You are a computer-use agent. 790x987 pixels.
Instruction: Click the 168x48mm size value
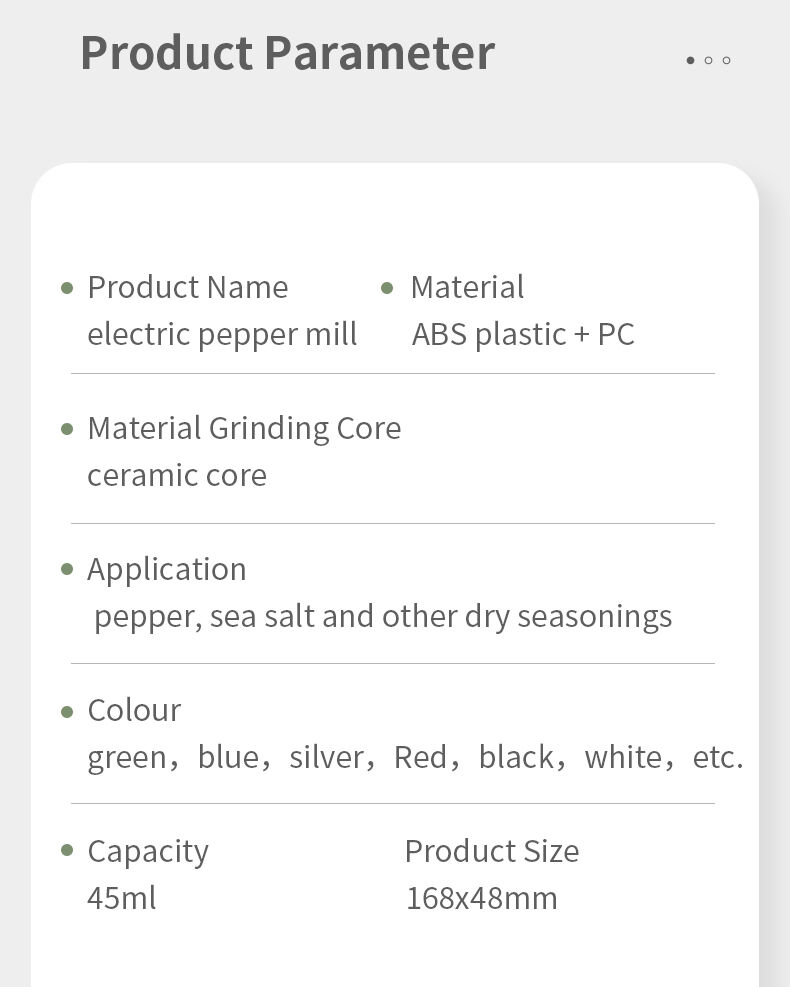pyautogui.click(x=482, y=898)
